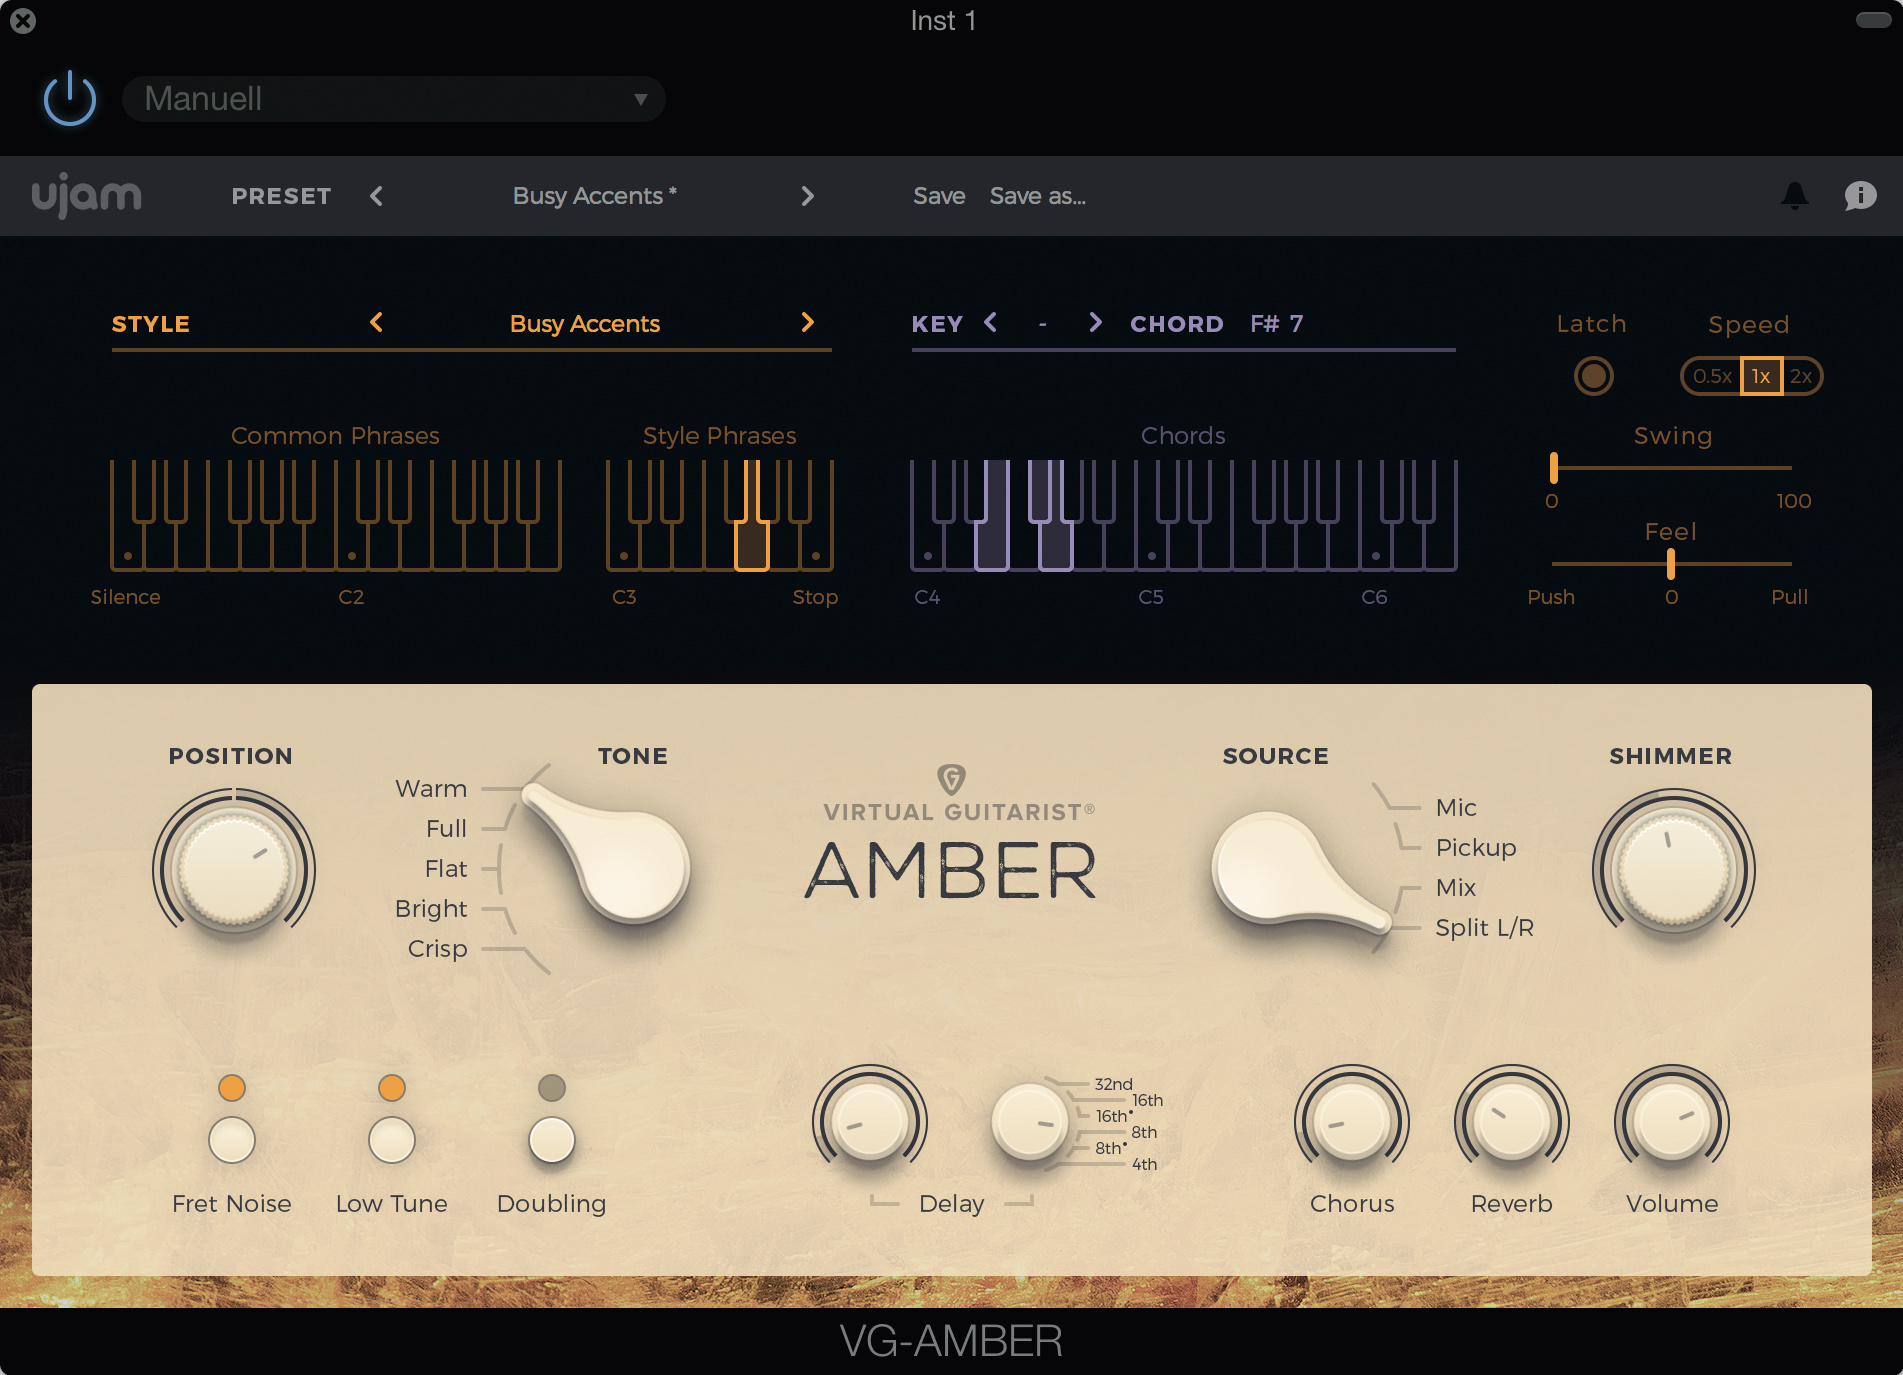Click the C2 key in Common Phrases
The height and width of the screenshot is (1375, 1903).
[x=351, y=545]
